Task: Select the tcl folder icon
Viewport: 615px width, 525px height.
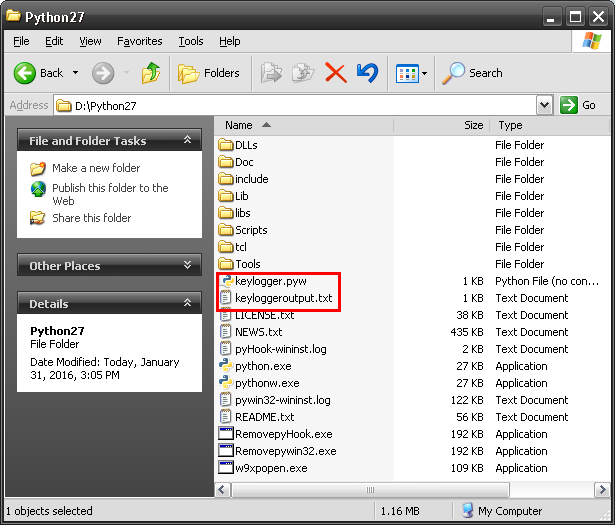Action: (x=226, y=247)
